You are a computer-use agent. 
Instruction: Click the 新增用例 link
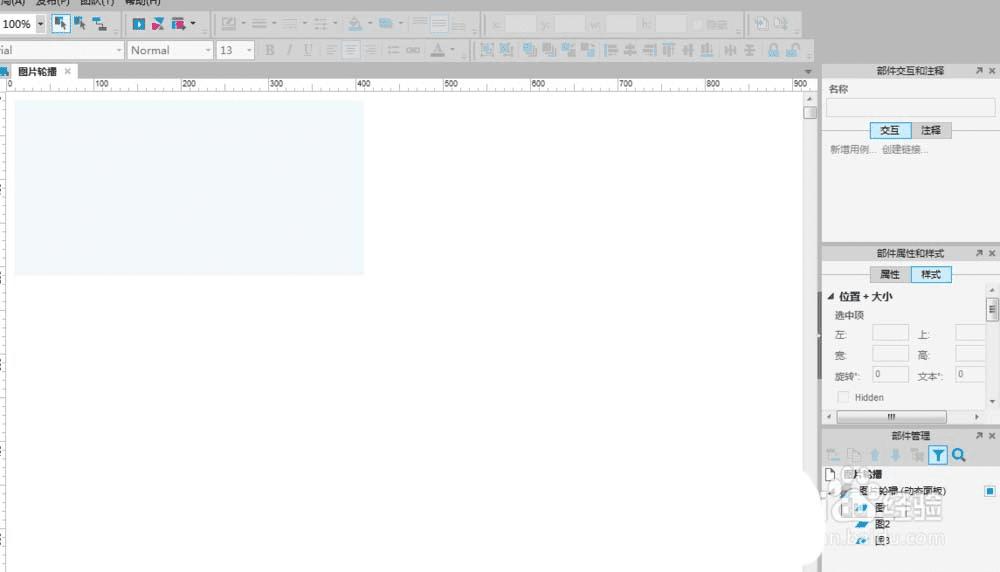(x=851, y=149)
